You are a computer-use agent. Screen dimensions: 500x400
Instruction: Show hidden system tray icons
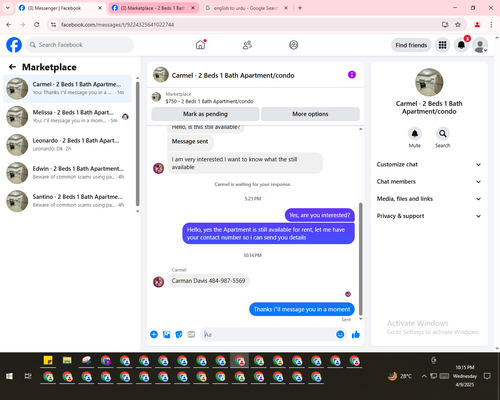tap(424, 376)
